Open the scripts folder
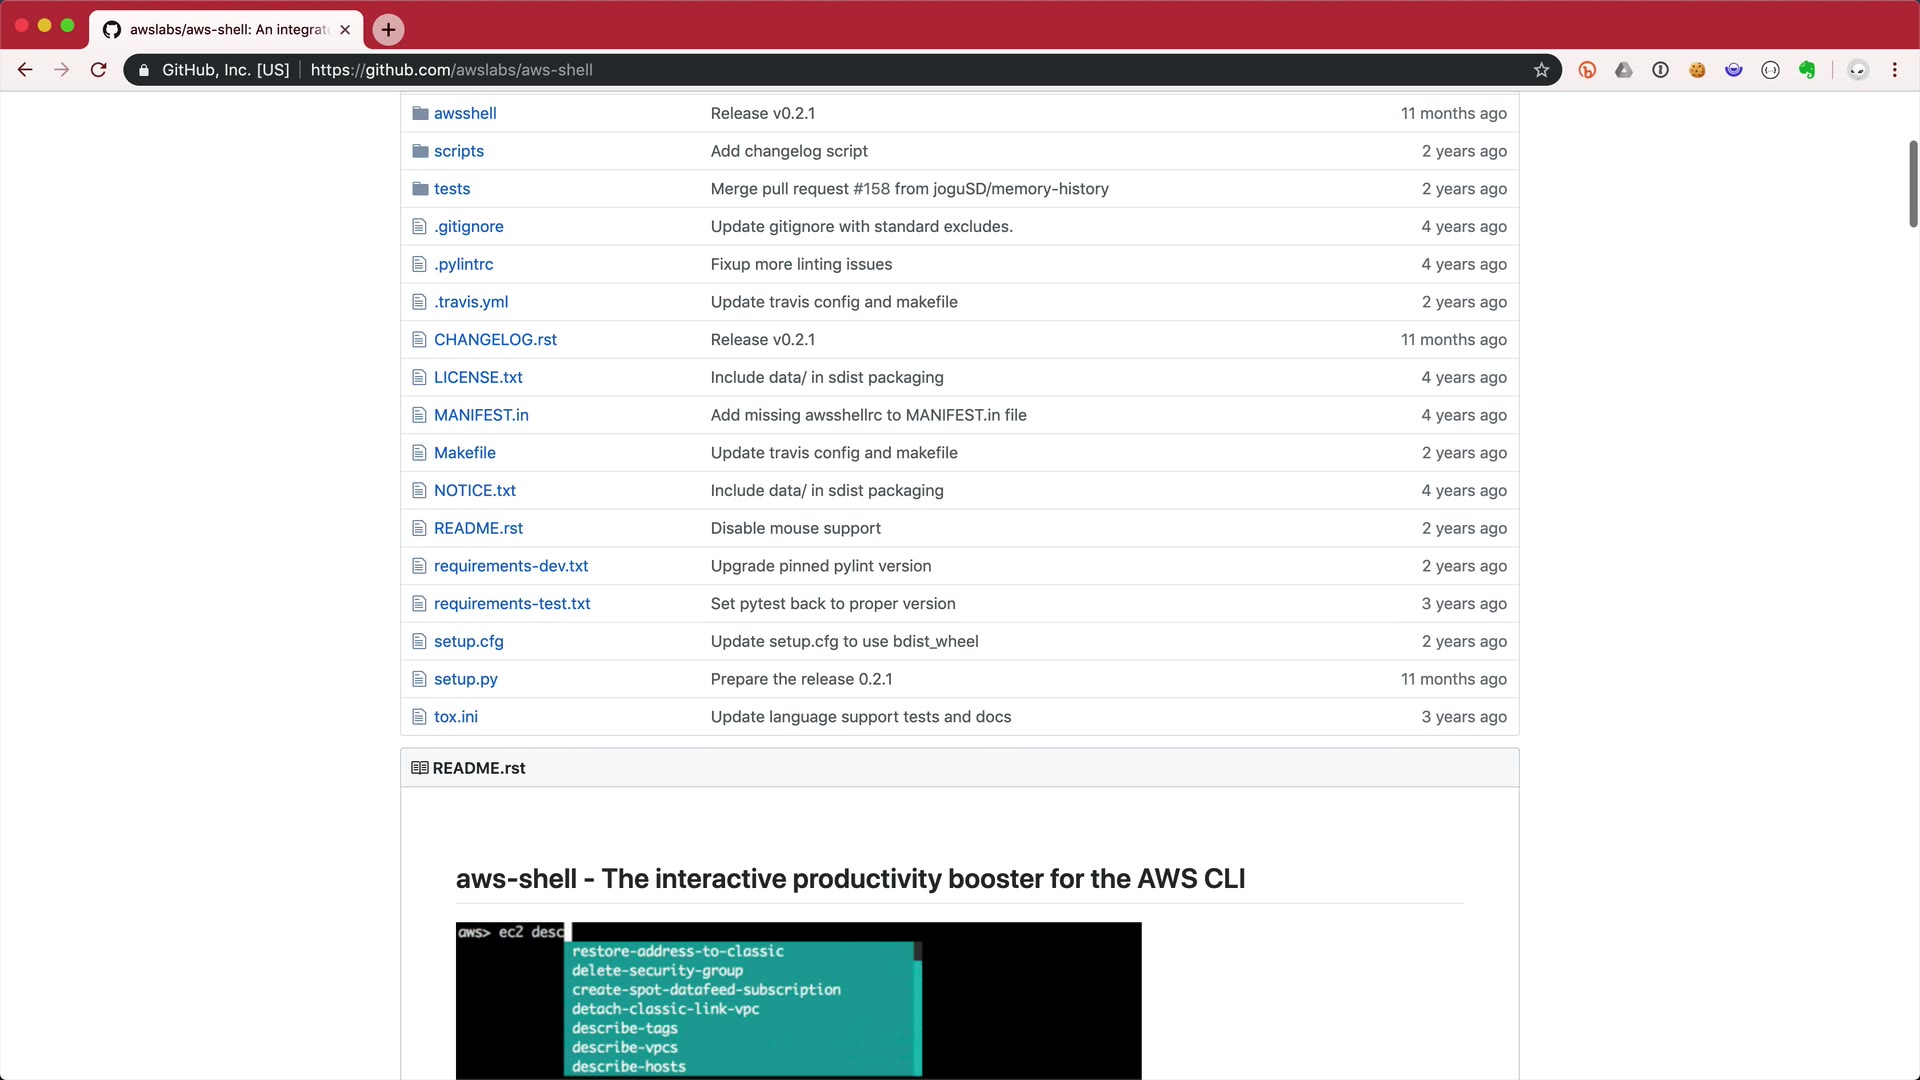 click(458, 151)
